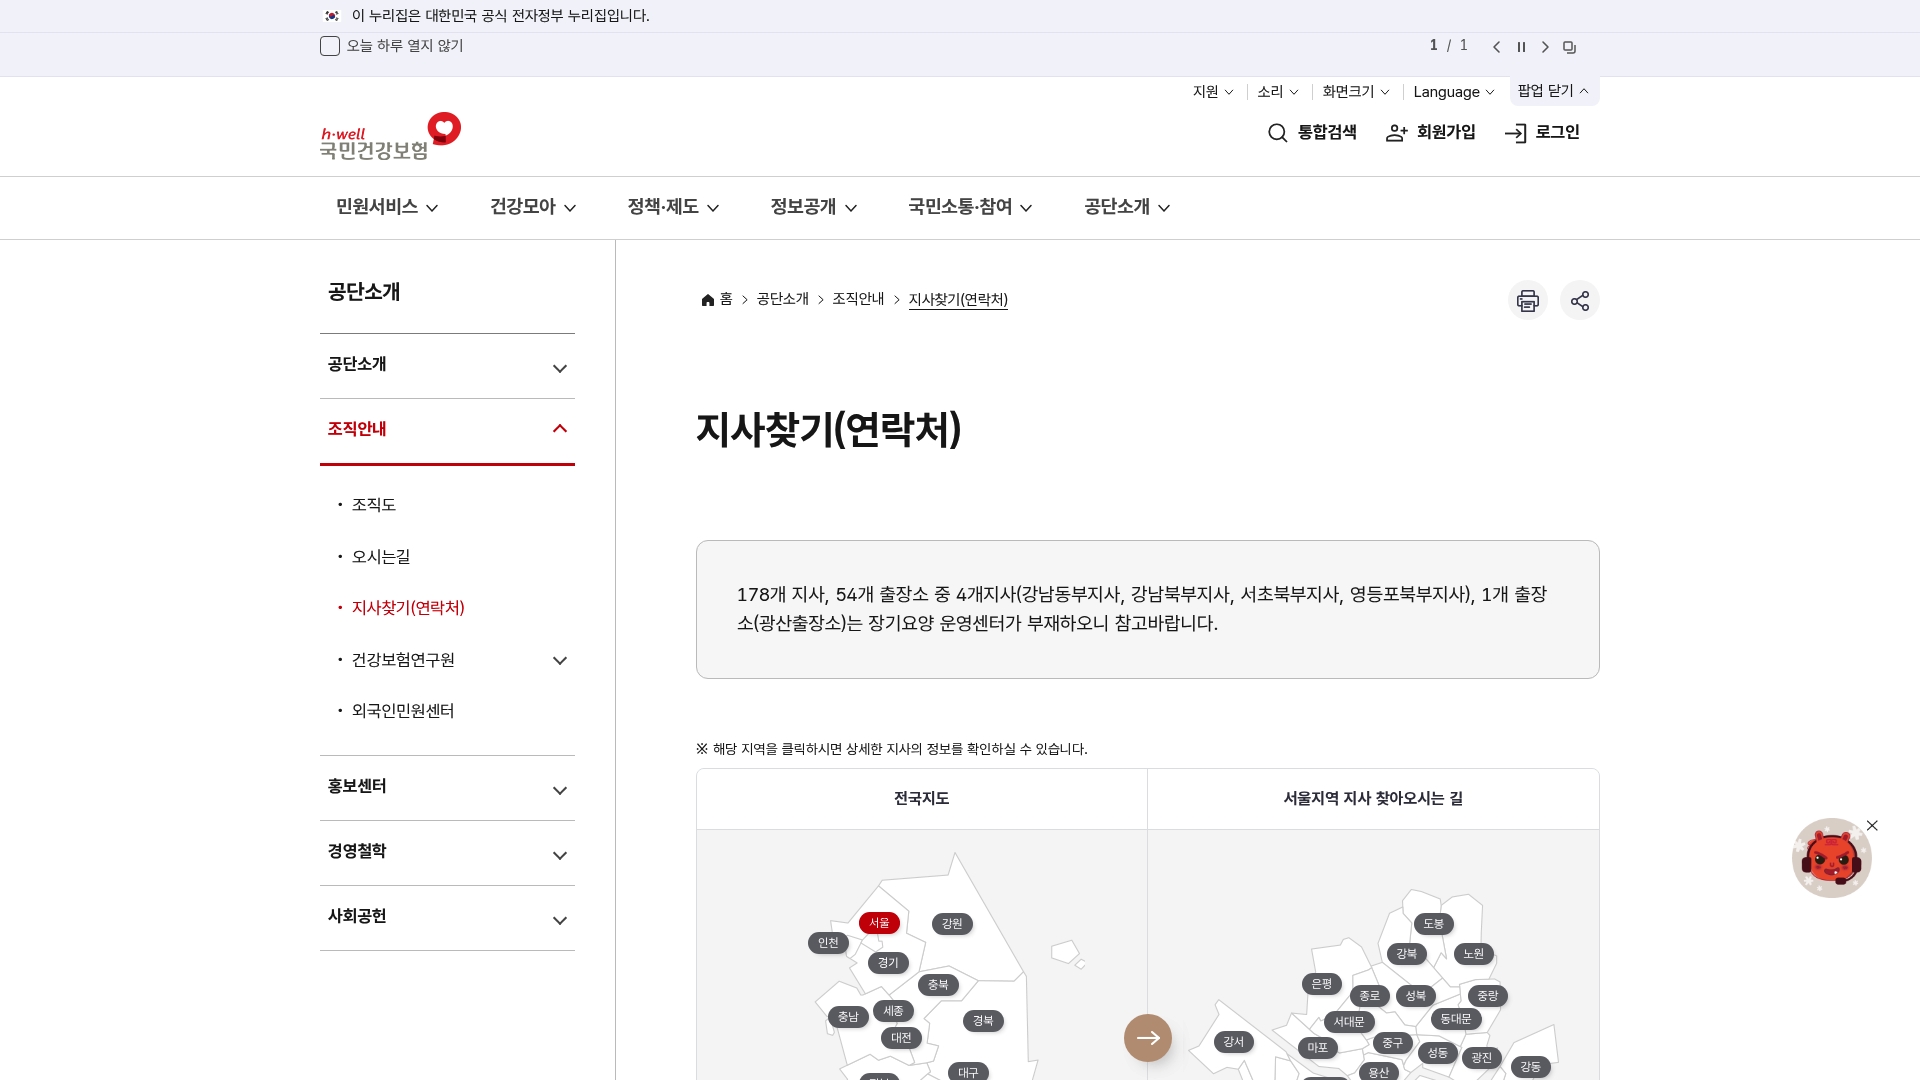Open the Language dropdown
The width and height of the screenshot is (1920, 1080).
point(1453,92)
